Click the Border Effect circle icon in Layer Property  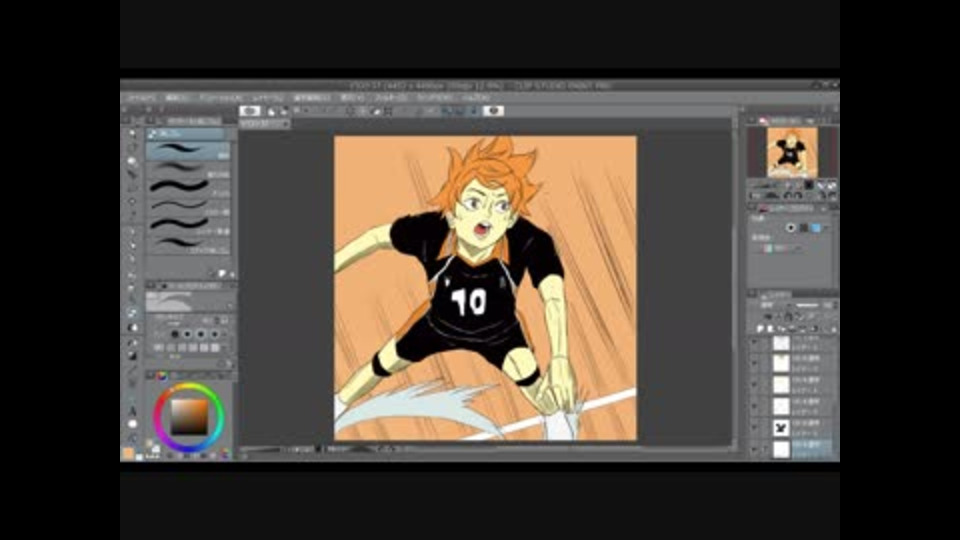pyautogui.click(x=790, y=228)
